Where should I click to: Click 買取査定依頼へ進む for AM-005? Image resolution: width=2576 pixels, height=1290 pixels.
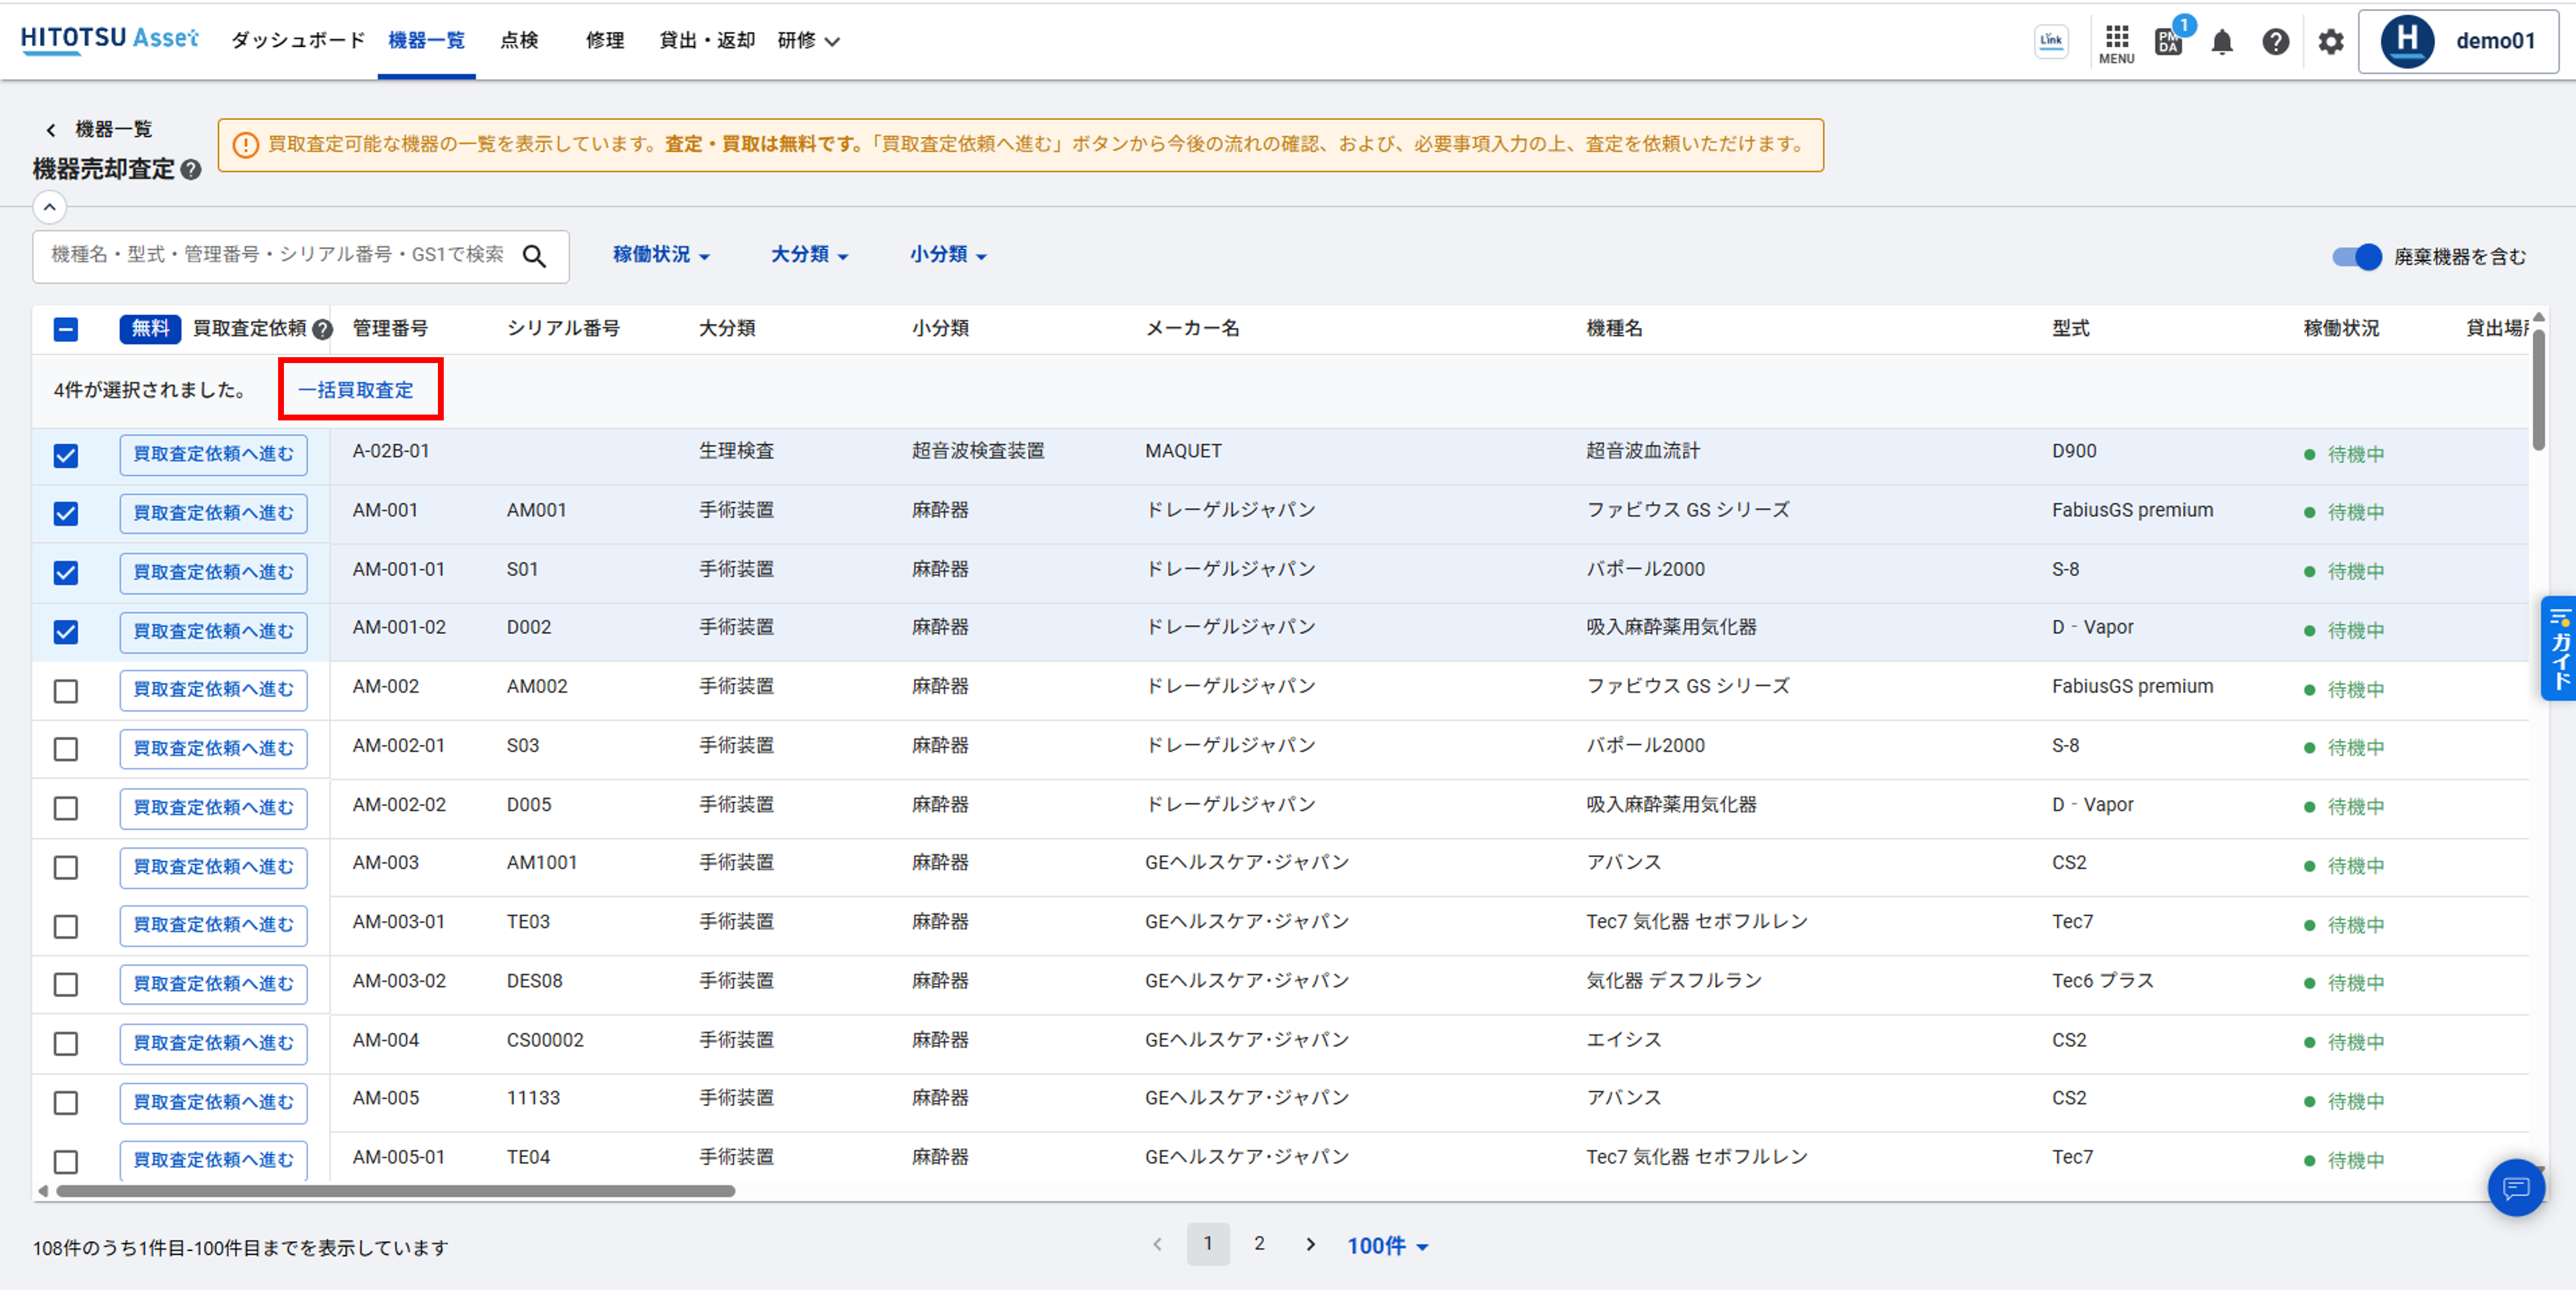click(213, 1102)
